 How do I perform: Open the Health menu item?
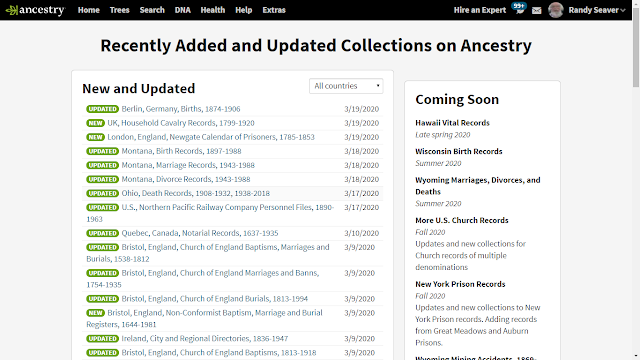213,10
